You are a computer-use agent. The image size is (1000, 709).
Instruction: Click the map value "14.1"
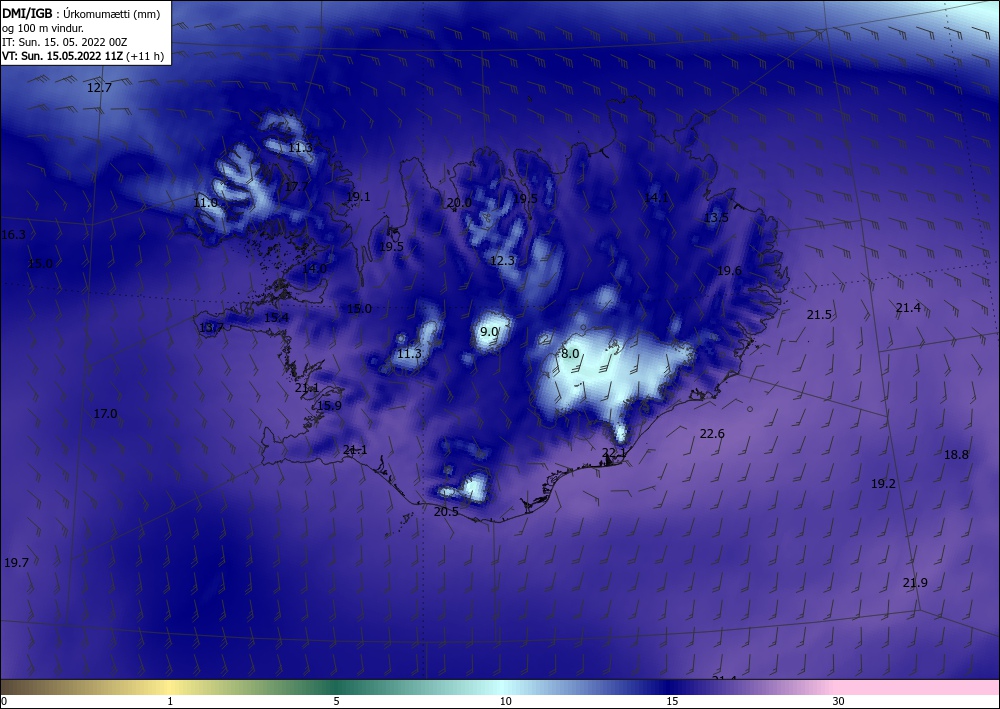click(656, 198)
